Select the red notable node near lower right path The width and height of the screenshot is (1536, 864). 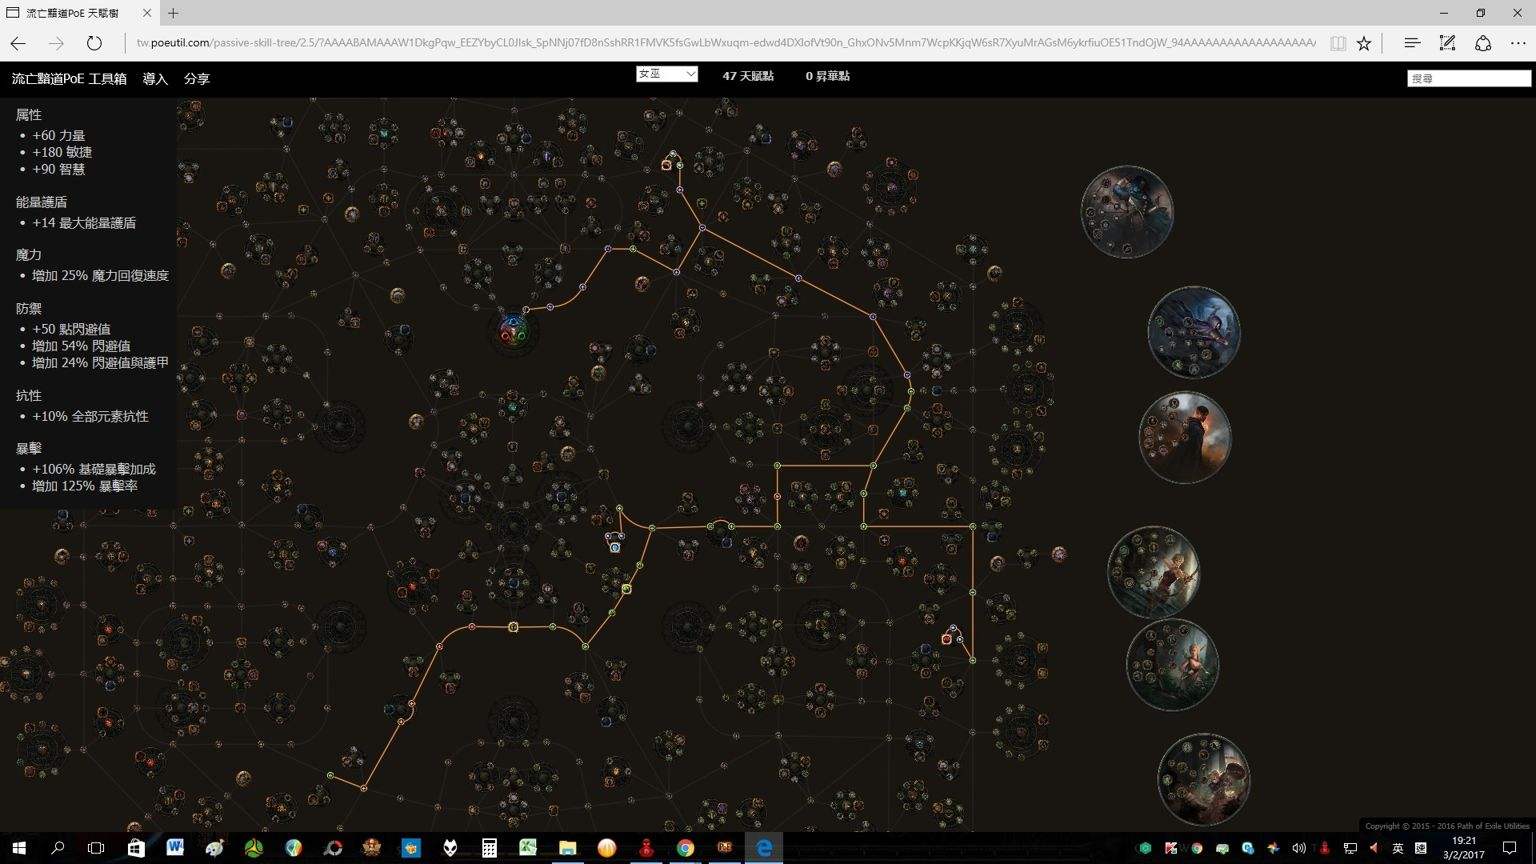946,639
